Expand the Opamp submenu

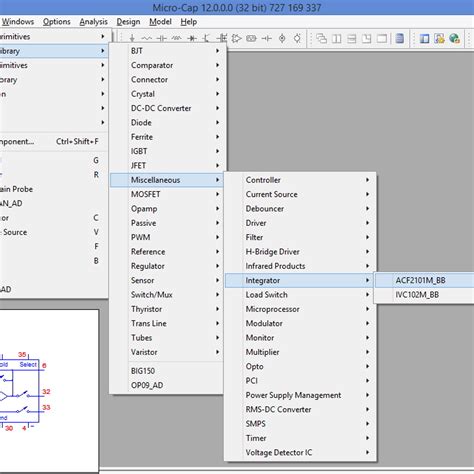(x=168, y=209)
